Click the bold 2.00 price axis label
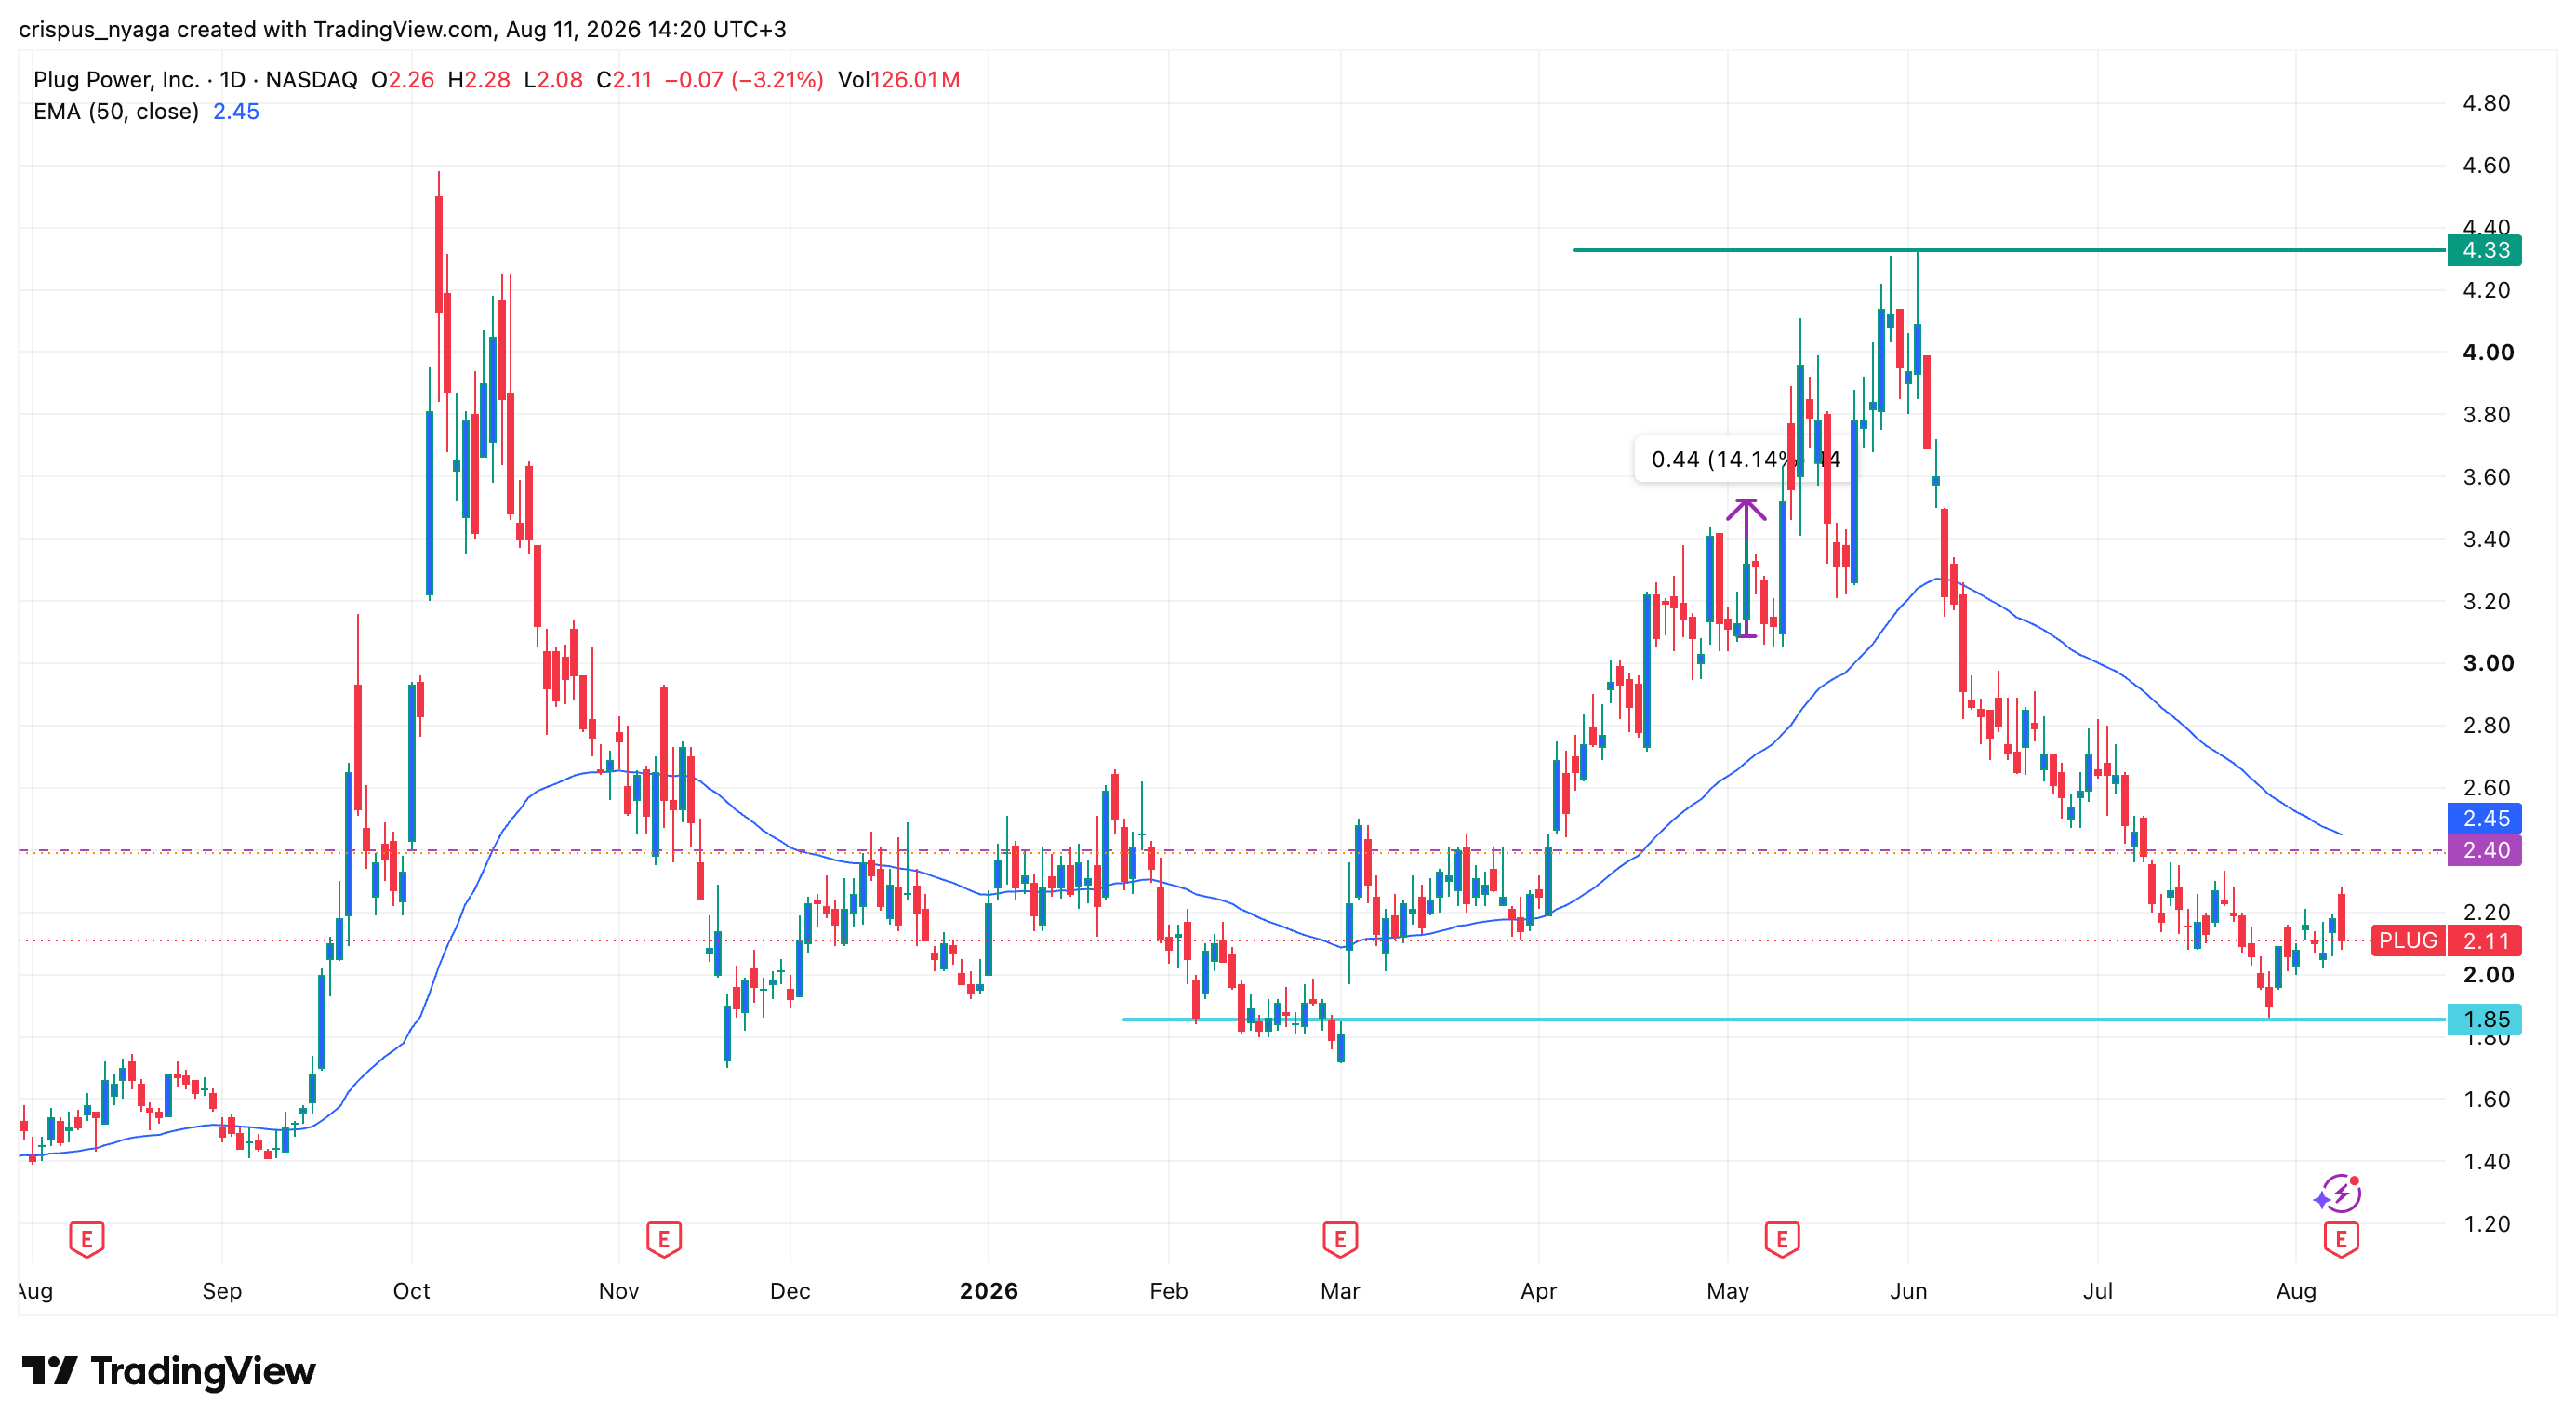 coord(2488,975)
